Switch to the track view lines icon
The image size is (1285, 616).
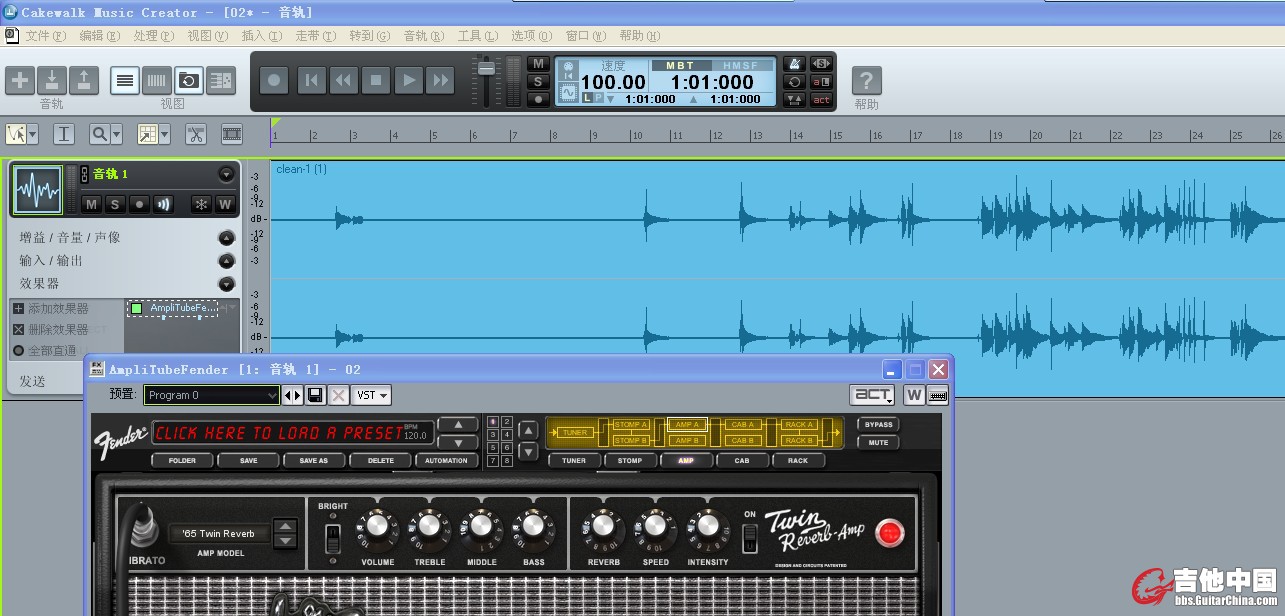pos(125,80)
